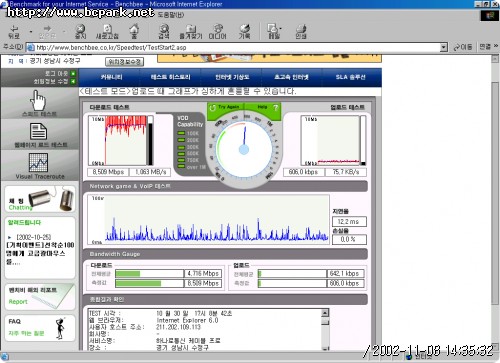Click the page scrollbar up arrow
The height and width of the screenshot is (363, 500).
coord(495,59)
